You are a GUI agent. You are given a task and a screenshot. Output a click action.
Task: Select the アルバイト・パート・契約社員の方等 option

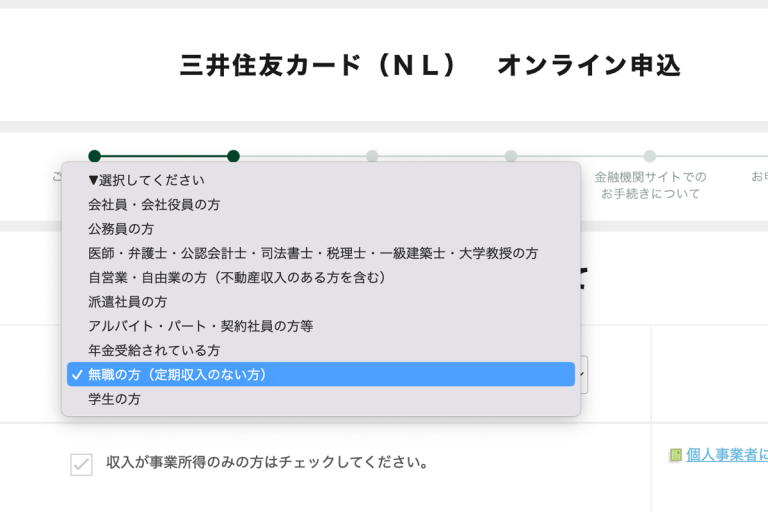pyautogui.click(x=200, y=326)
